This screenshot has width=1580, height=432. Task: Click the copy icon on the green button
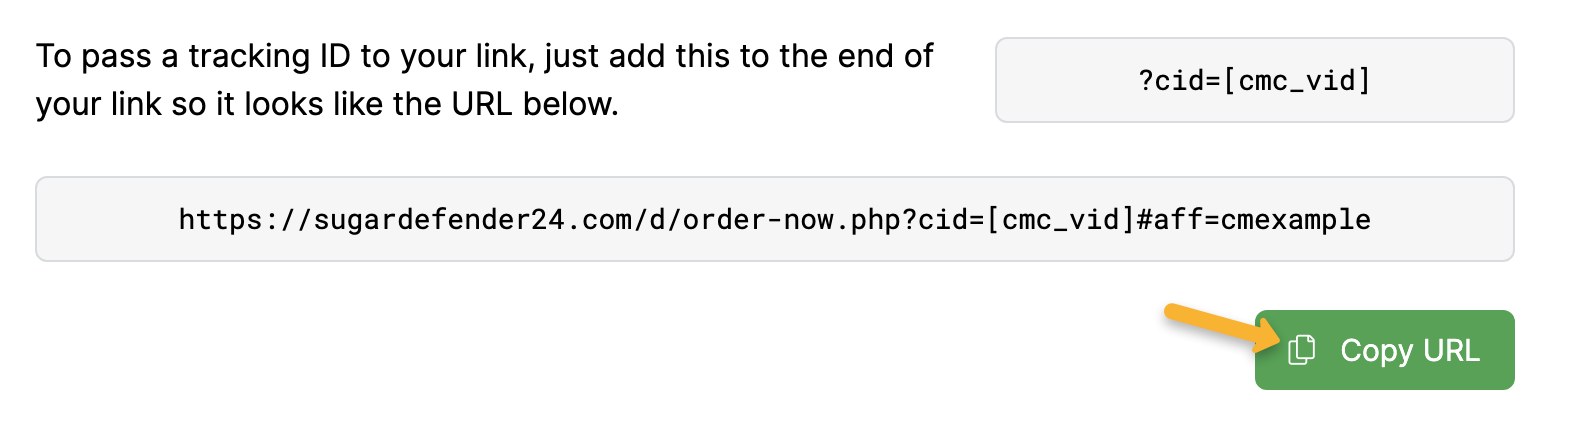(1301, 350)
